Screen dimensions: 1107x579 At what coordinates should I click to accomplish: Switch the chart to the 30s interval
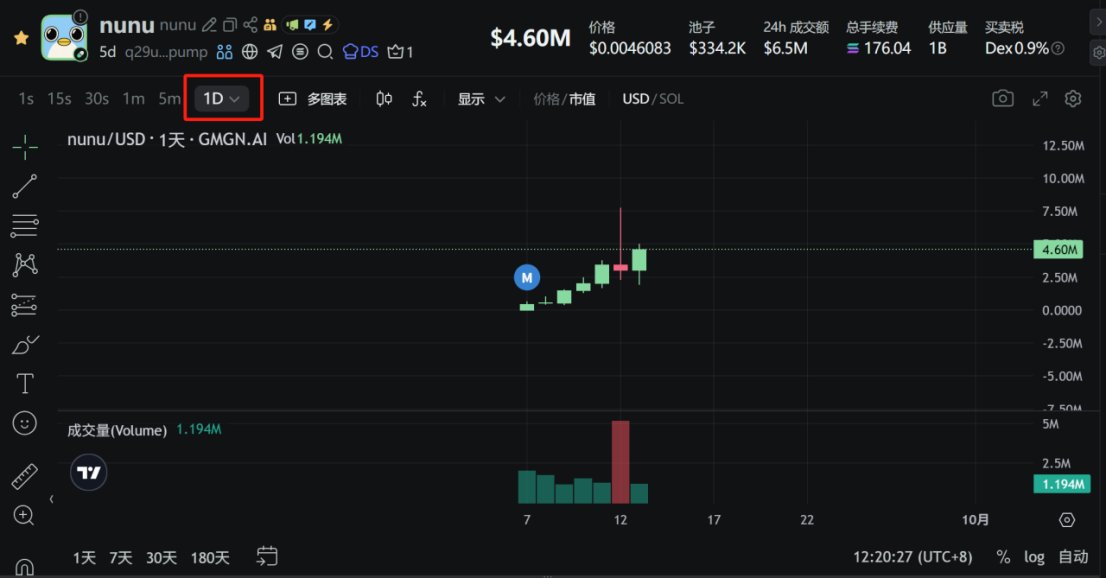tap(97, 99)
